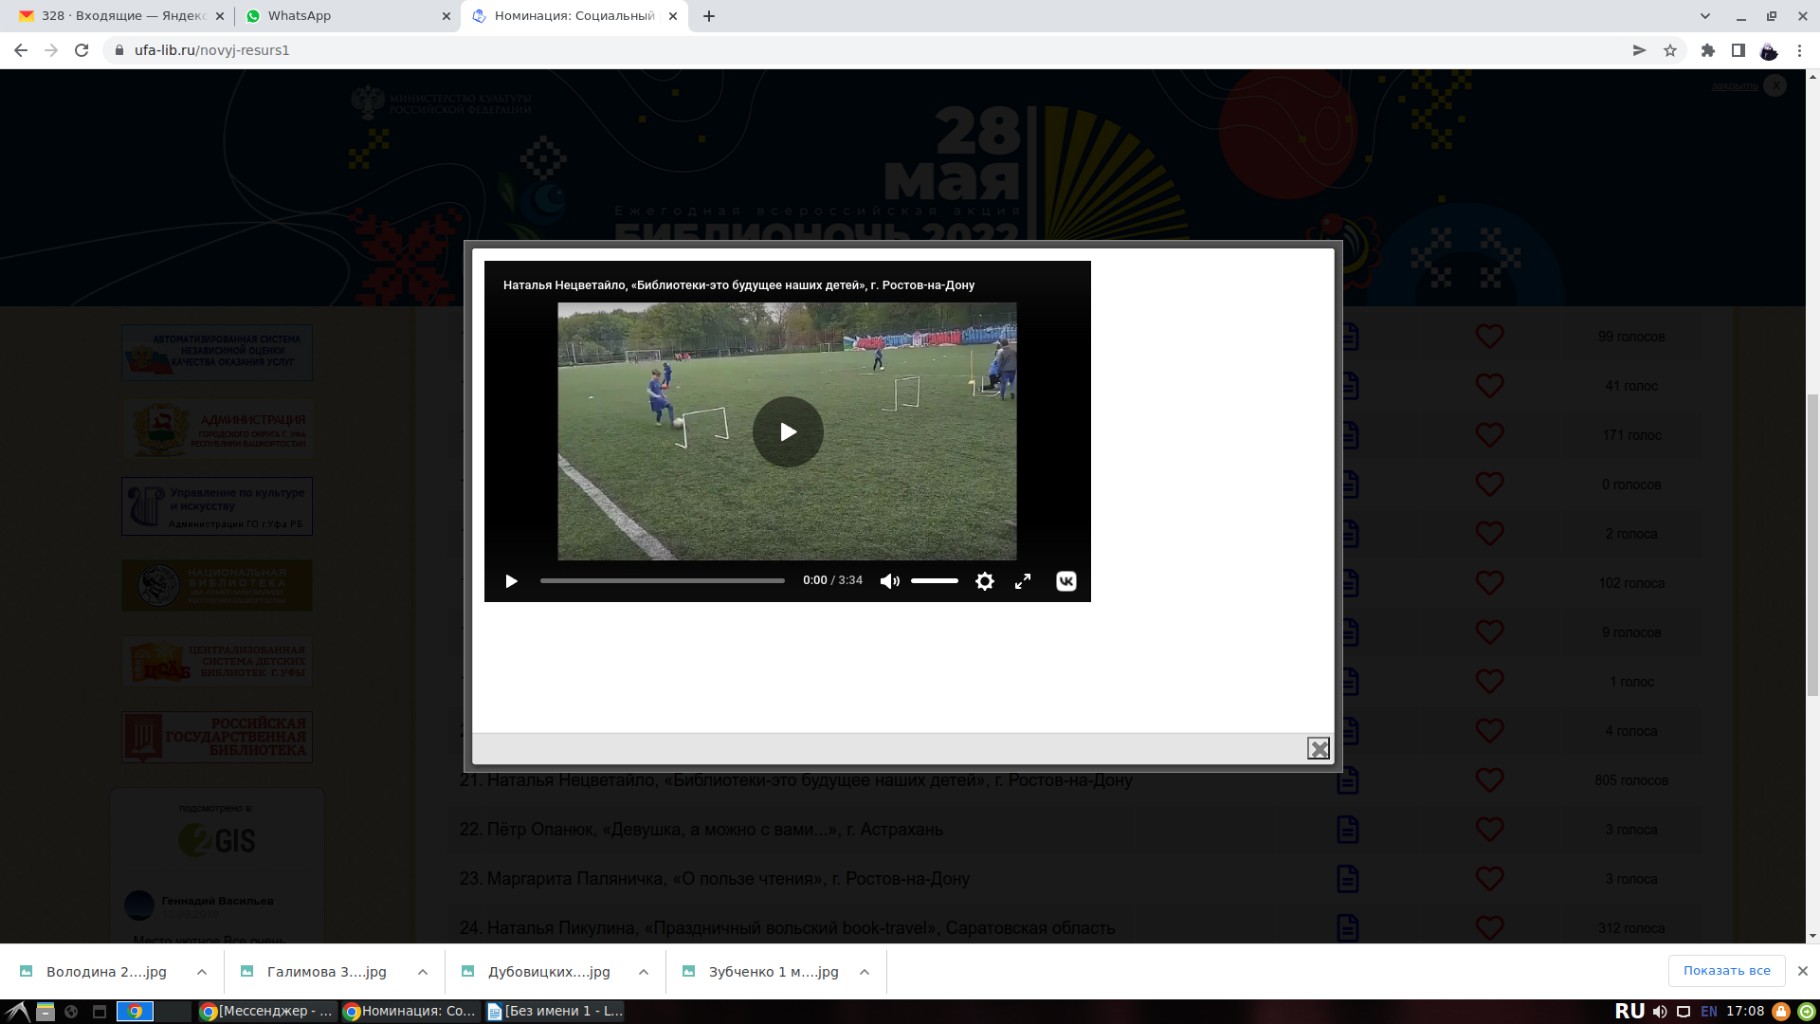Toggle RU keyboard layout in system tray
Screen dimensions: 1820x1024
coord(1629,1011)
